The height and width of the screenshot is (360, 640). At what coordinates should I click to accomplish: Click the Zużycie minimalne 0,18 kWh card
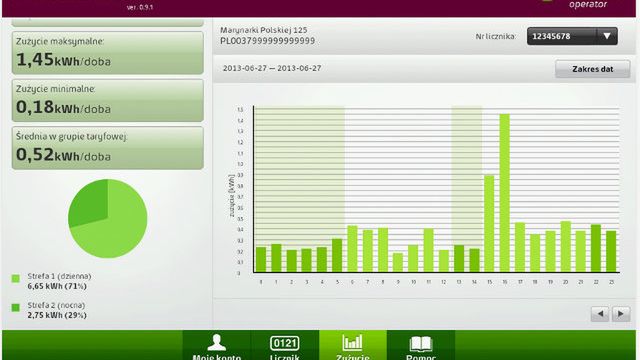(x=108, y=100)
